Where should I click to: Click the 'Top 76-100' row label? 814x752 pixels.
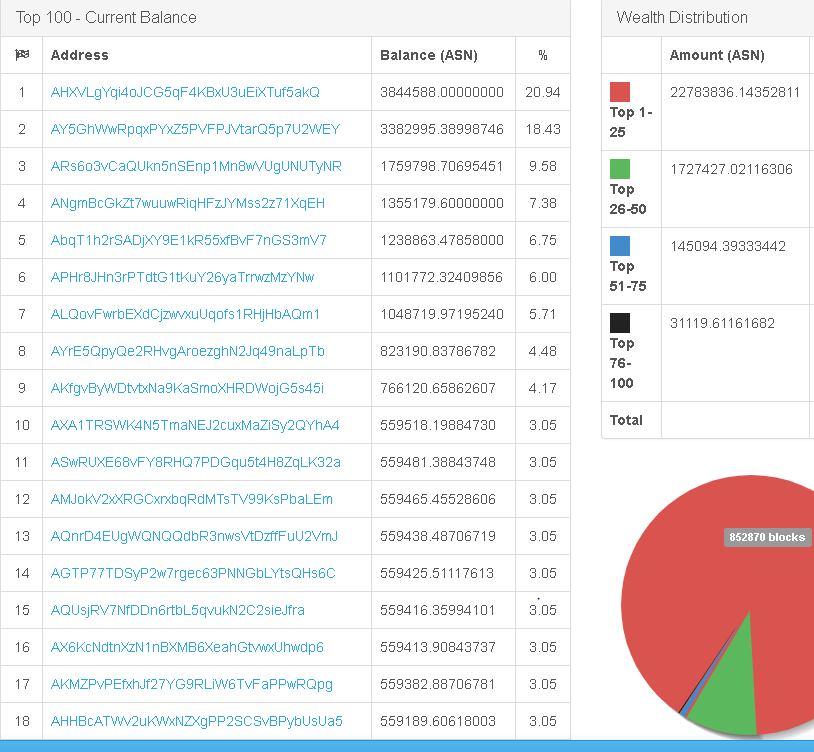coord(622,363)
